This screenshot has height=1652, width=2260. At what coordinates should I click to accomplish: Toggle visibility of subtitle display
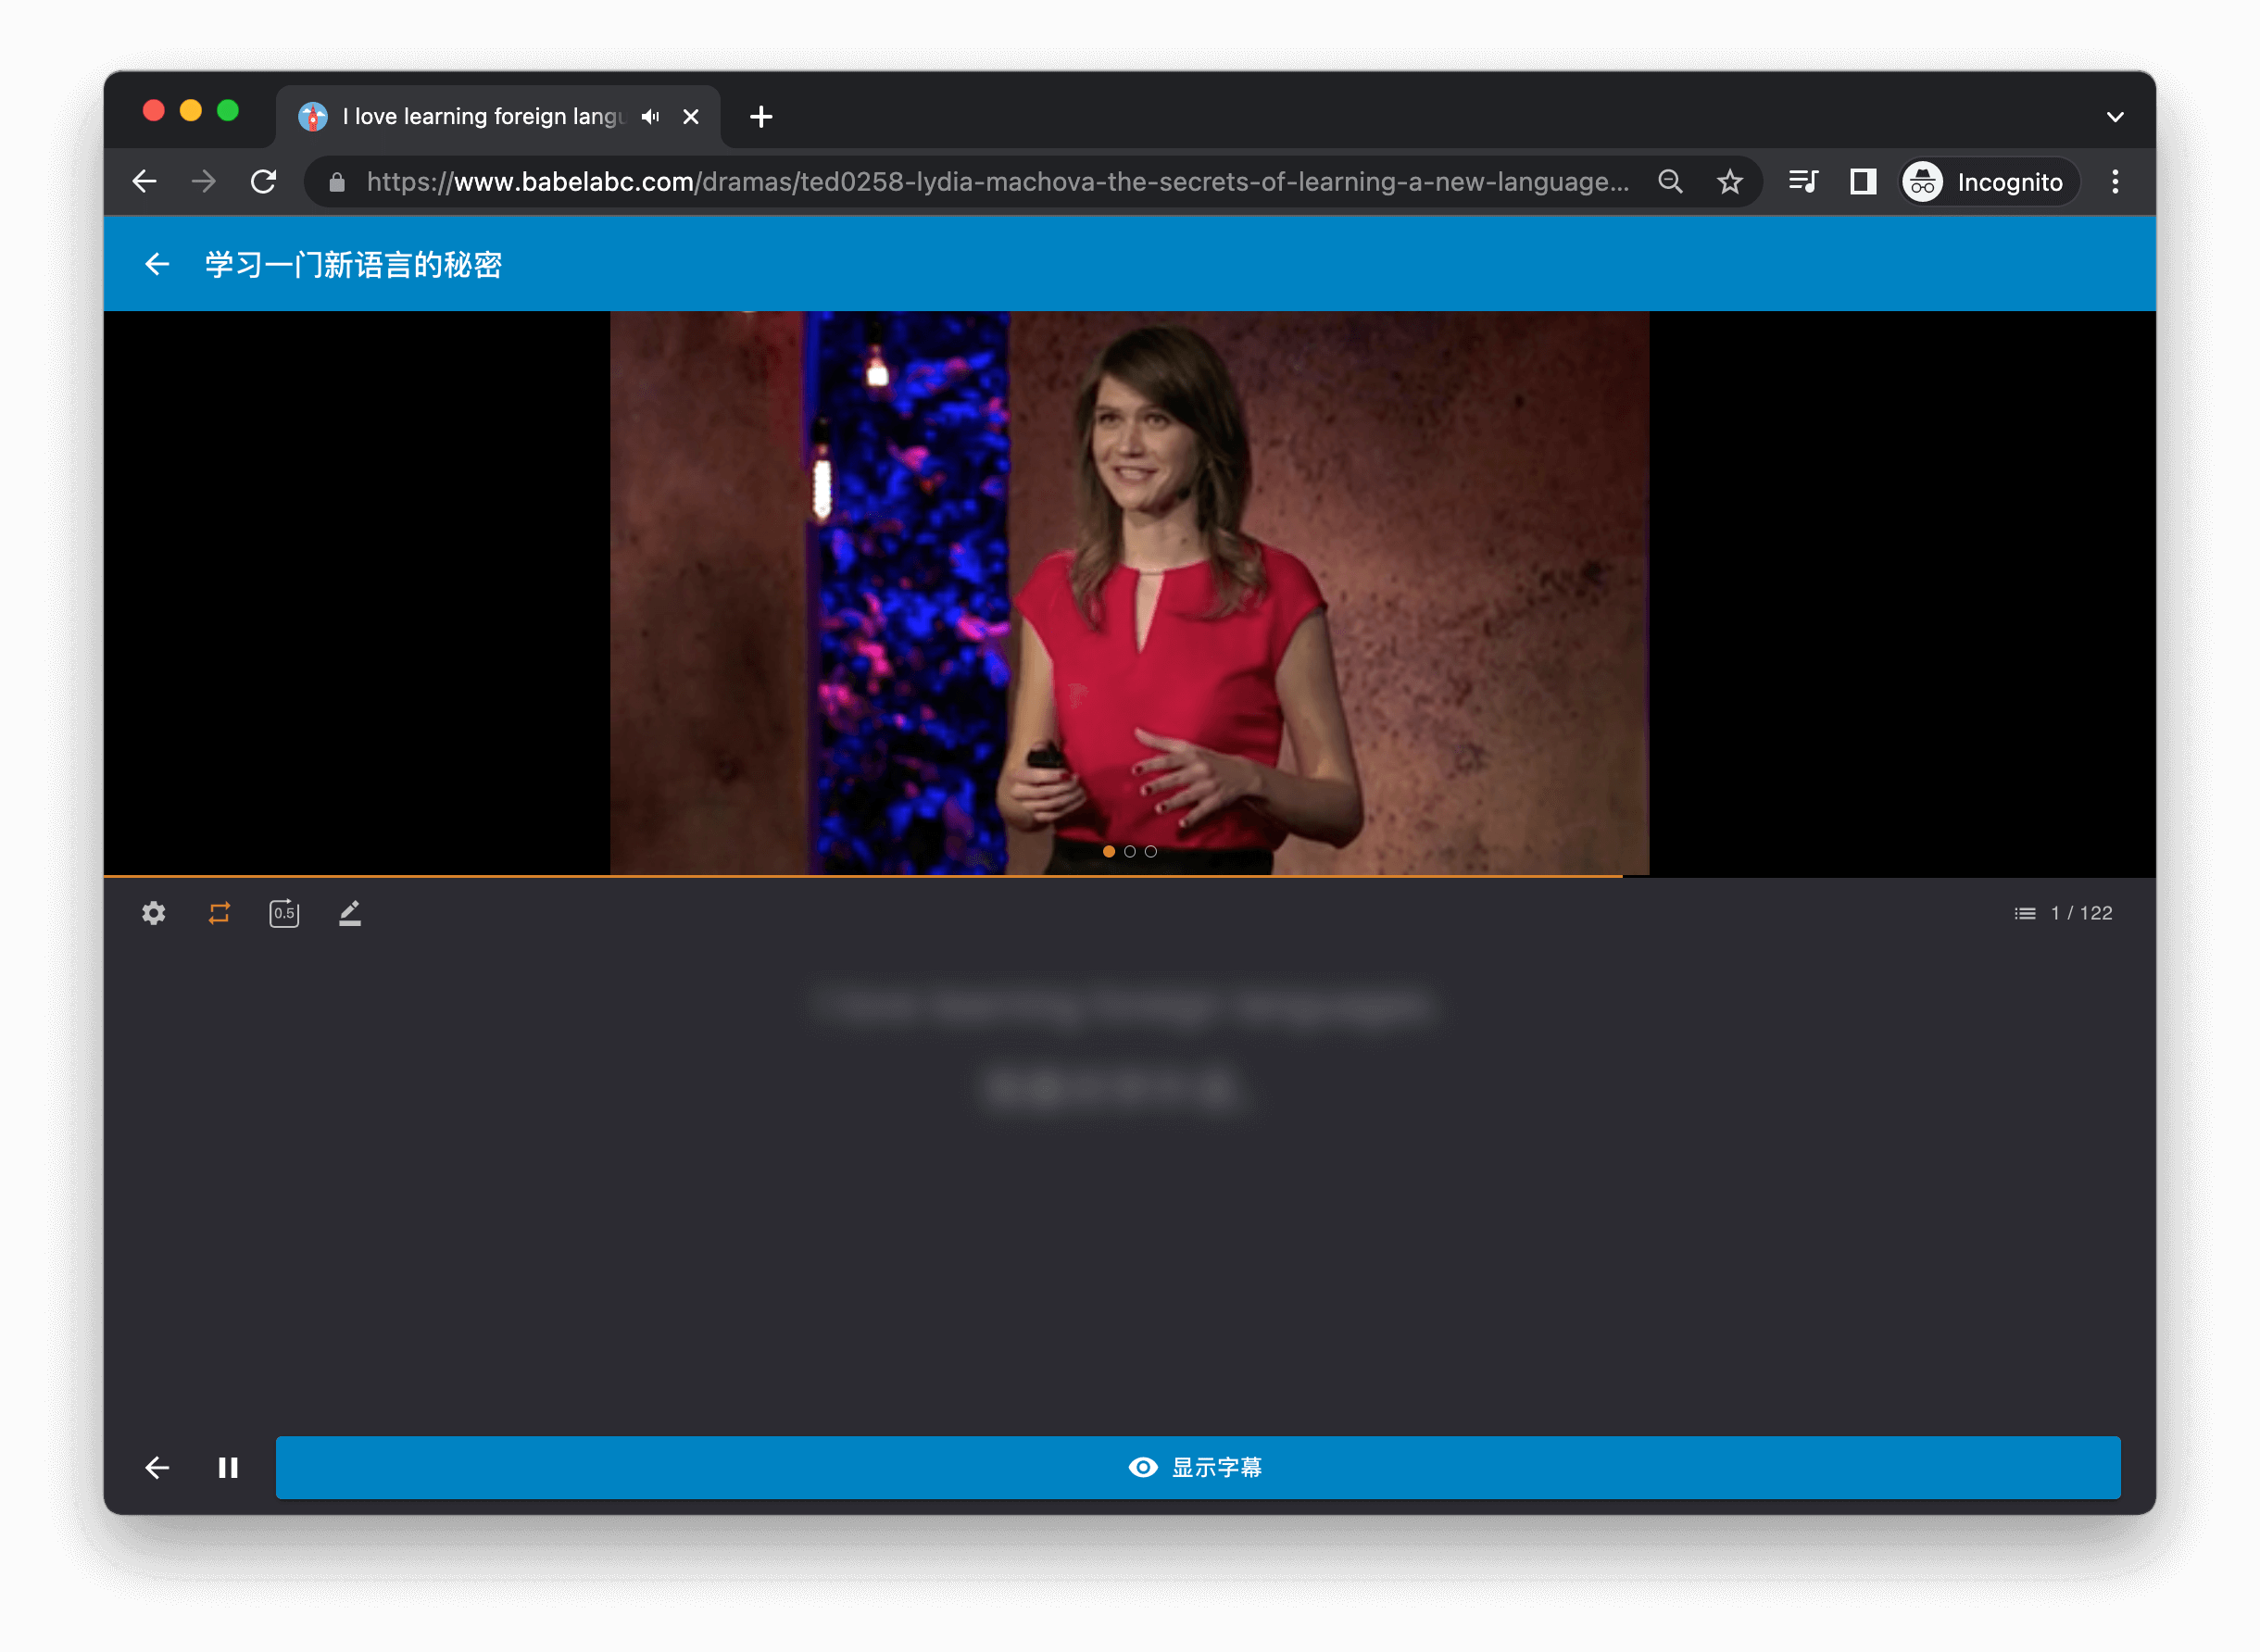[1199, 1466]
